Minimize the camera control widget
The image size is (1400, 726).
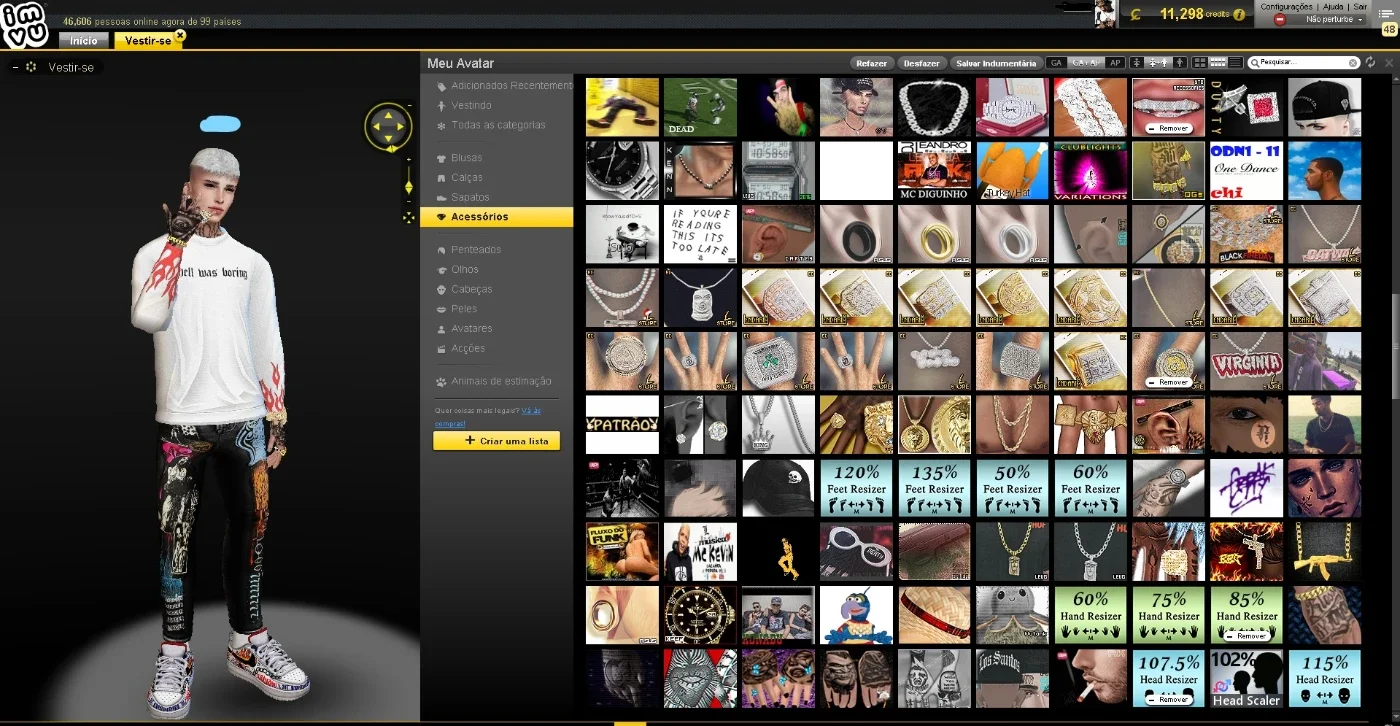click(x=408, y=105)
